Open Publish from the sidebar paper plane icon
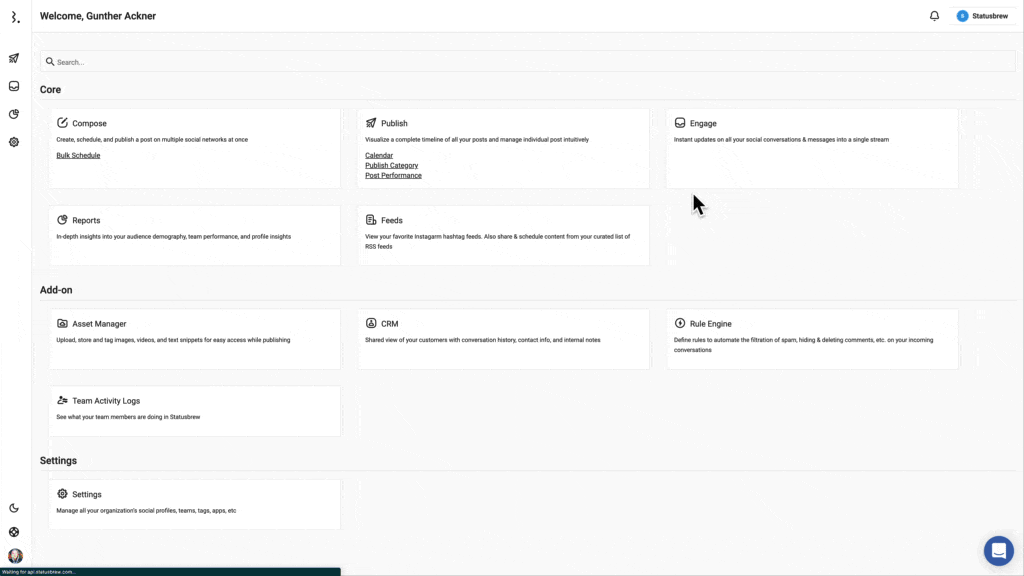The image size is (1024, 576). [14, 58]
